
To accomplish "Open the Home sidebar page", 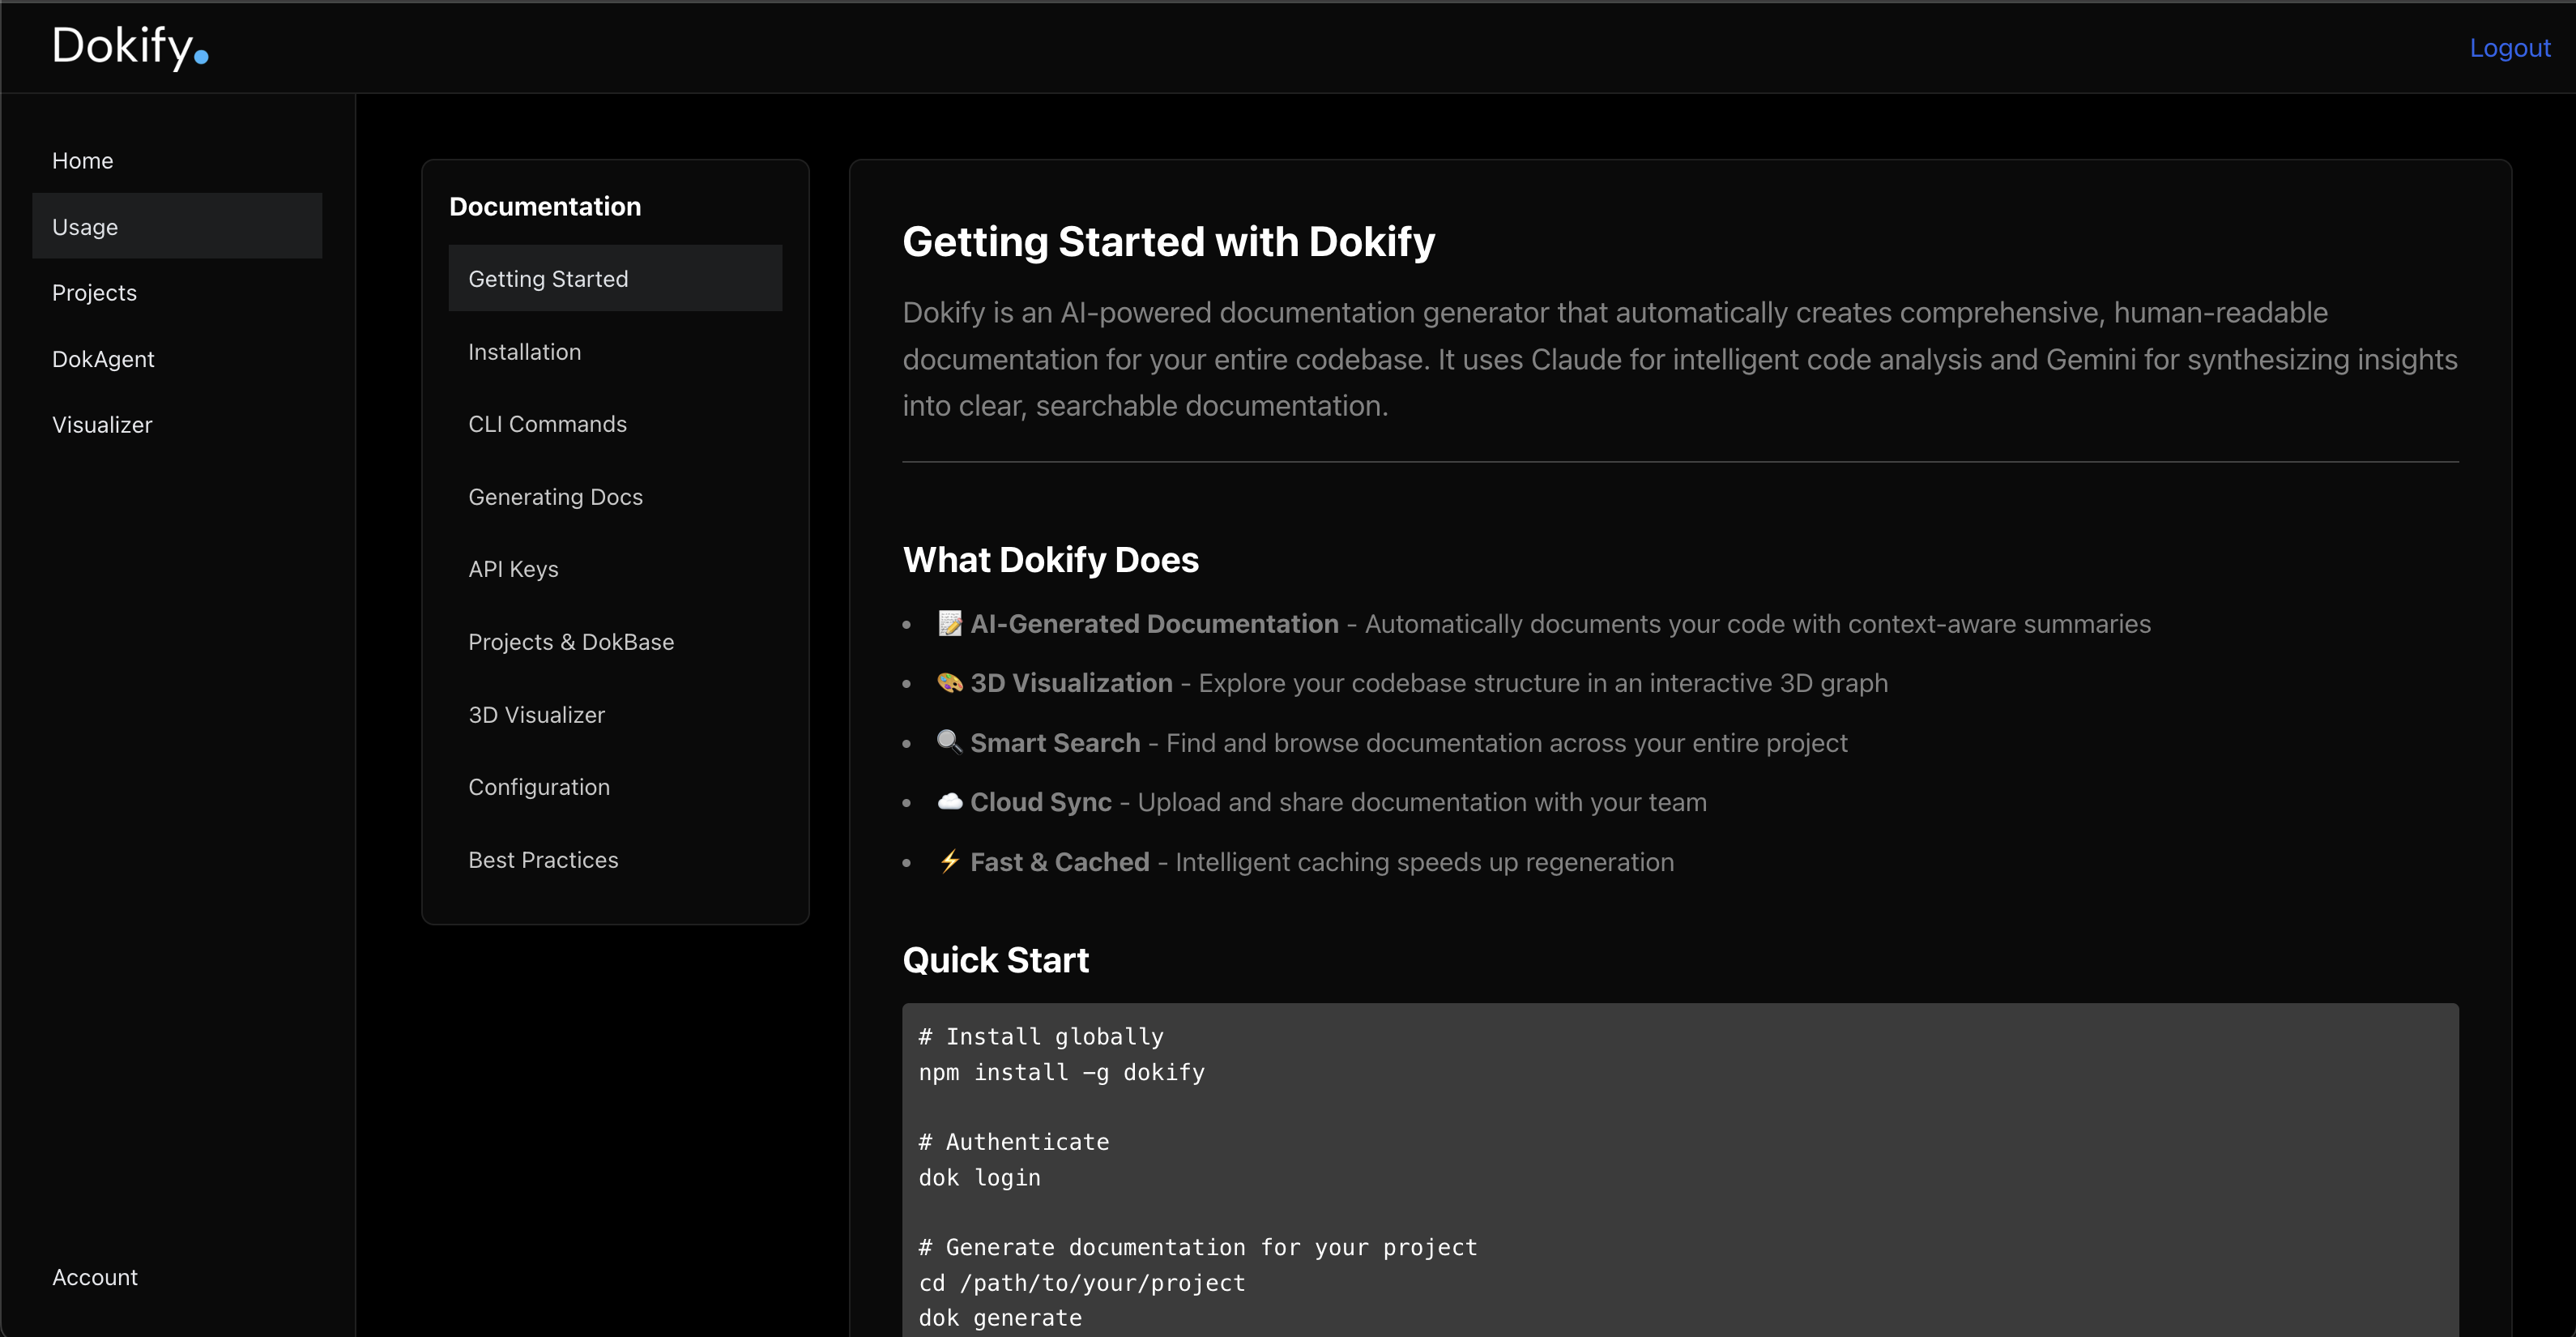I will coord(82,161).
